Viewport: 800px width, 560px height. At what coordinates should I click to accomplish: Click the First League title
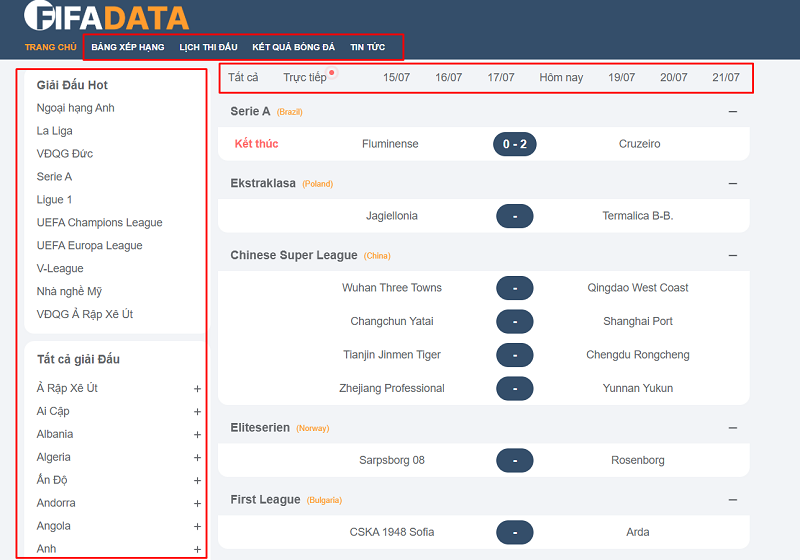pyautogui.click(x=265, y=499)
